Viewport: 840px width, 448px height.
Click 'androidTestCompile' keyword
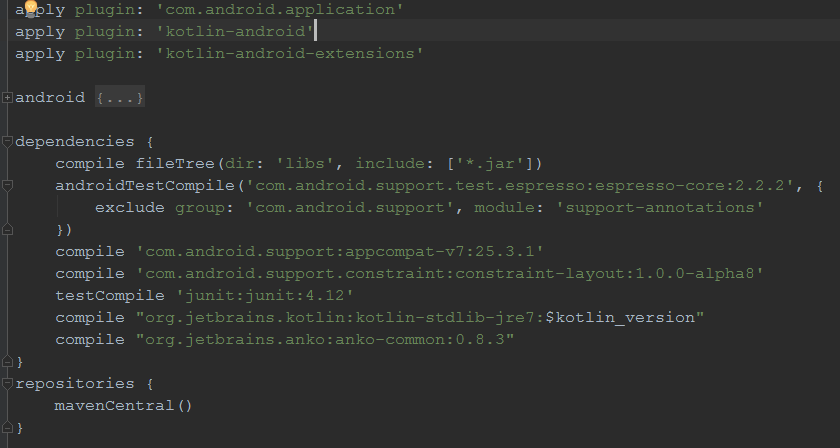pyautogui.click(x=145, y=185)
